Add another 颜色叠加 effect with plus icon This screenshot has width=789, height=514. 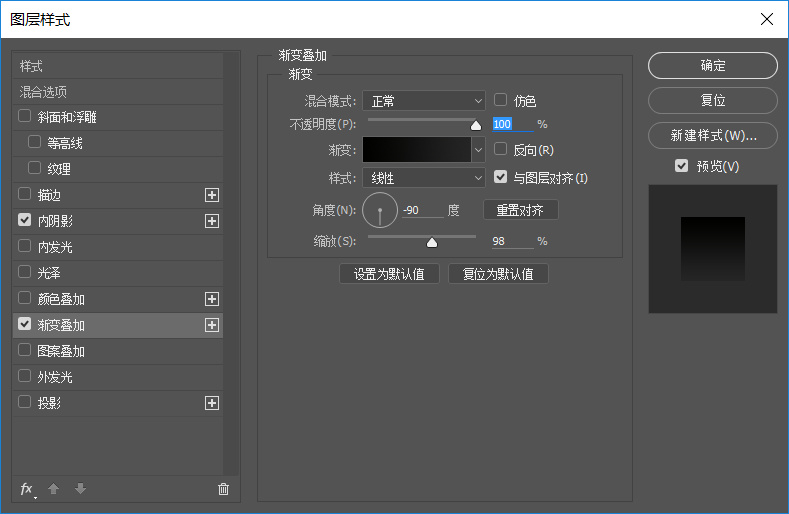point(212,299)
